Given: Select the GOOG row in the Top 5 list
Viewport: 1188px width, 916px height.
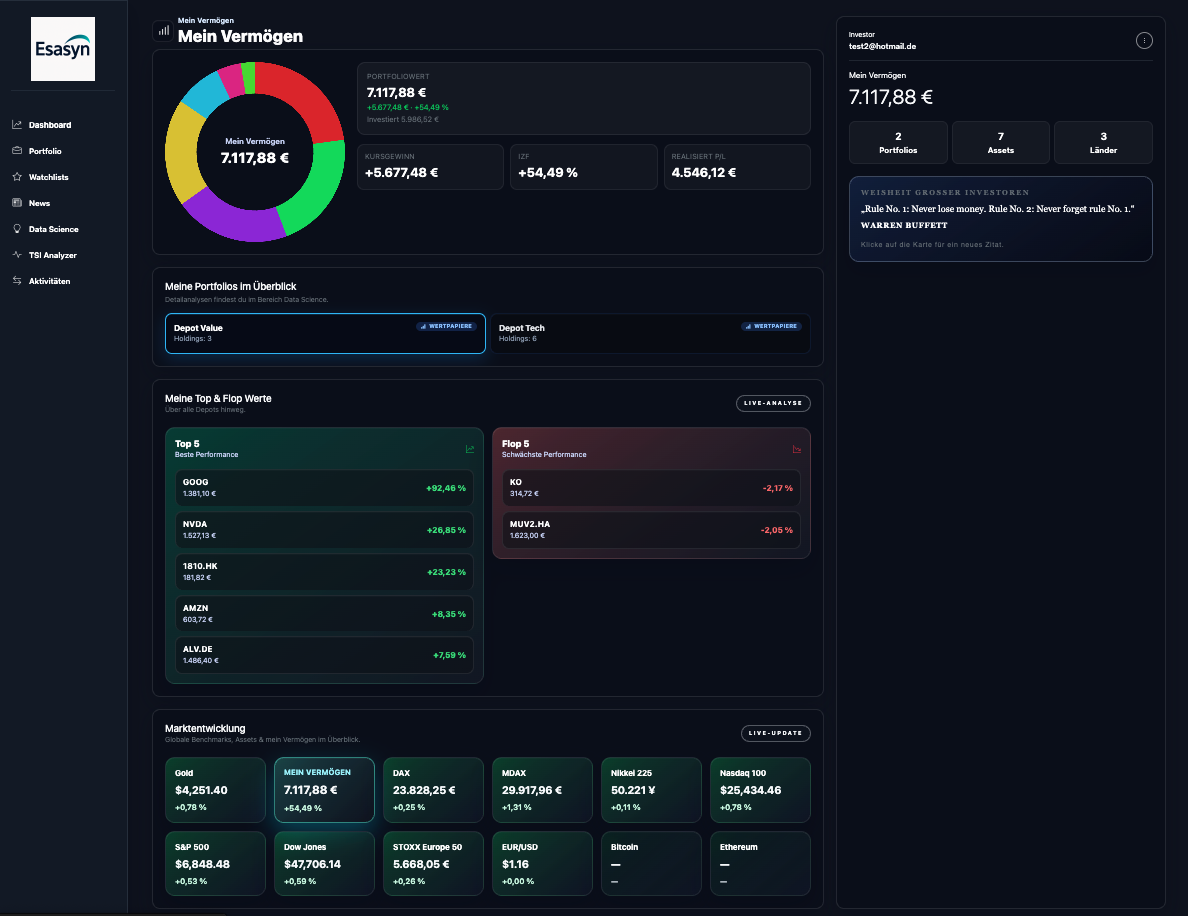Looking at the screenshot, I should coord(324,487).
